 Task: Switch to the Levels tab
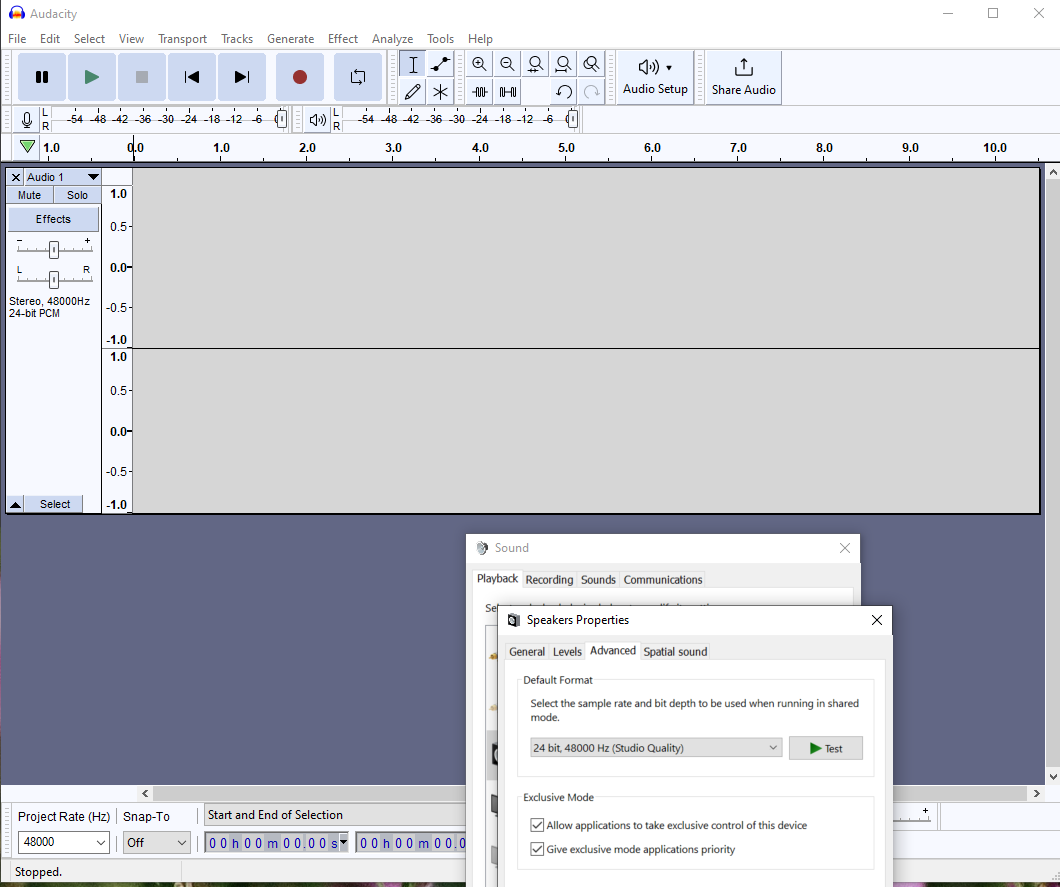coord(567,652)
